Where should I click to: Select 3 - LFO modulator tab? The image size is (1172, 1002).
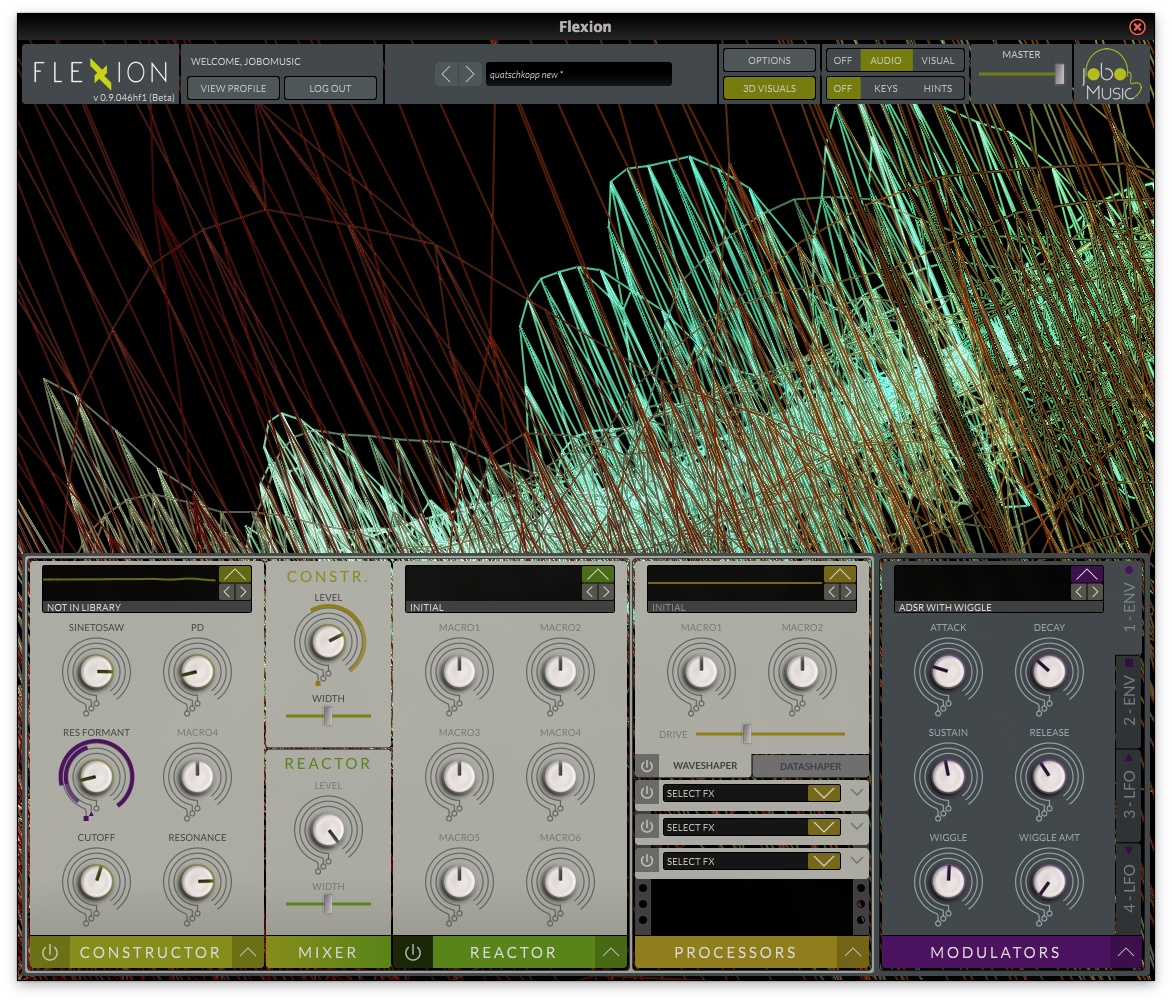click(x=1129, y=794)
